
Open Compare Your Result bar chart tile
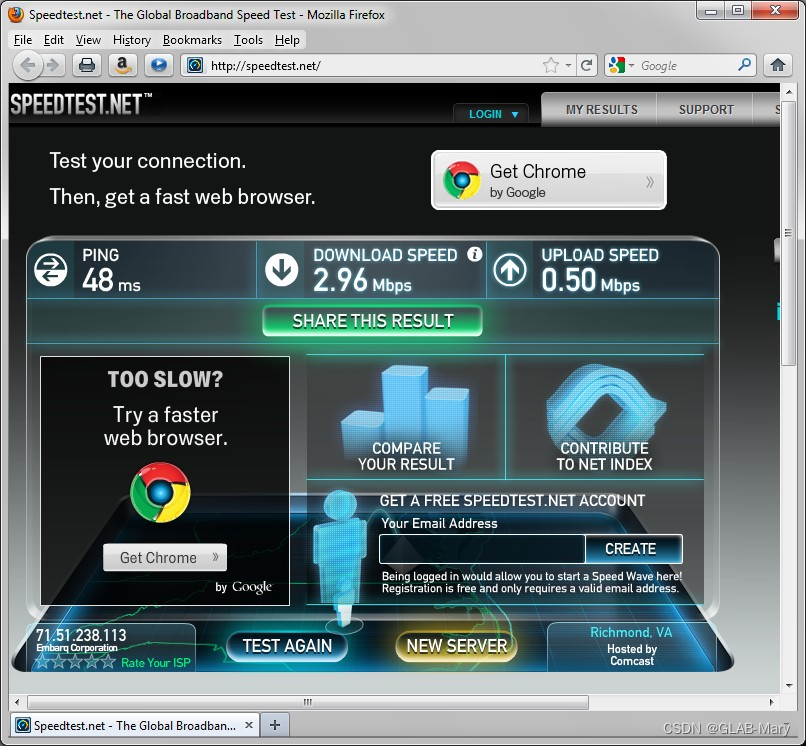tap(406, 417)
